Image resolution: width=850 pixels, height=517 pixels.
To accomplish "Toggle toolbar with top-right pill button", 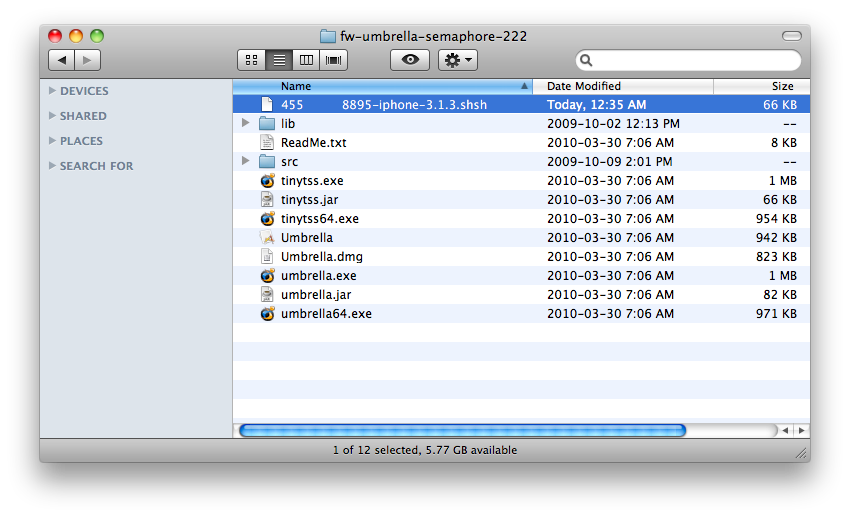I will [791, 36].
